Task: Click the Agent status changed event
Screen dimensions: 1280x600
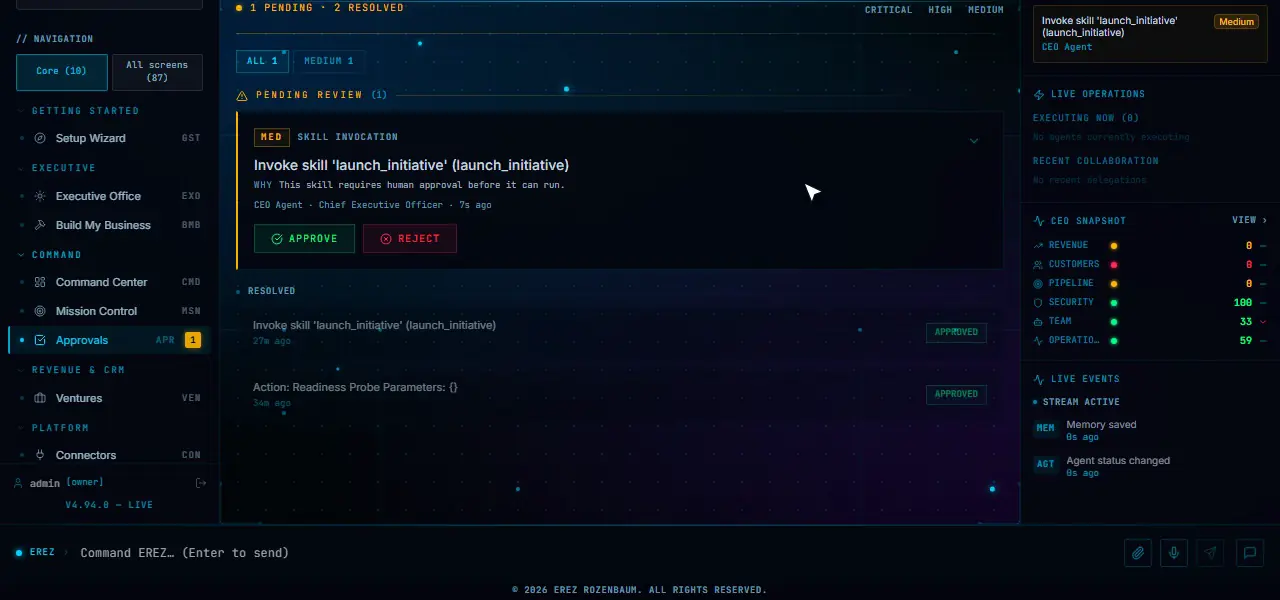Action: [x=1150, y=466]
